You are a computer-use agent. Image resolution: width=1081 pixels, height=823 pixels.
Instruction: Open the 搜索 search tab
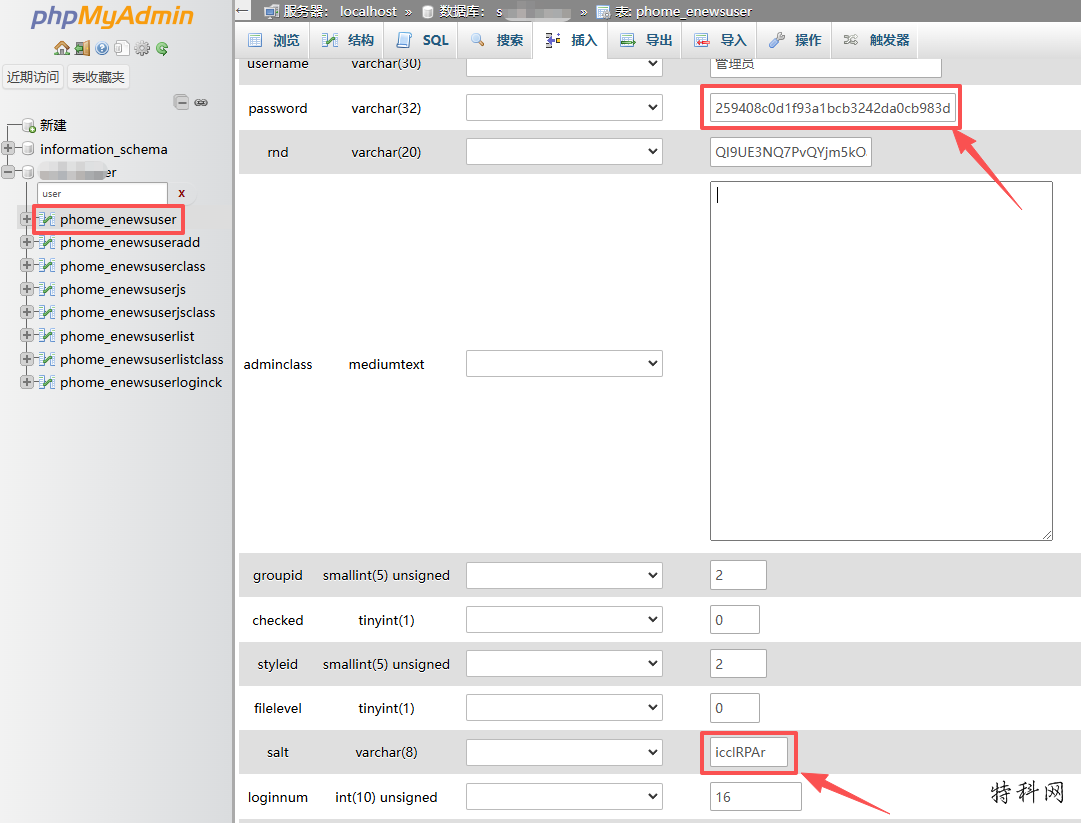pyautogui.click(x=496, y=40)
